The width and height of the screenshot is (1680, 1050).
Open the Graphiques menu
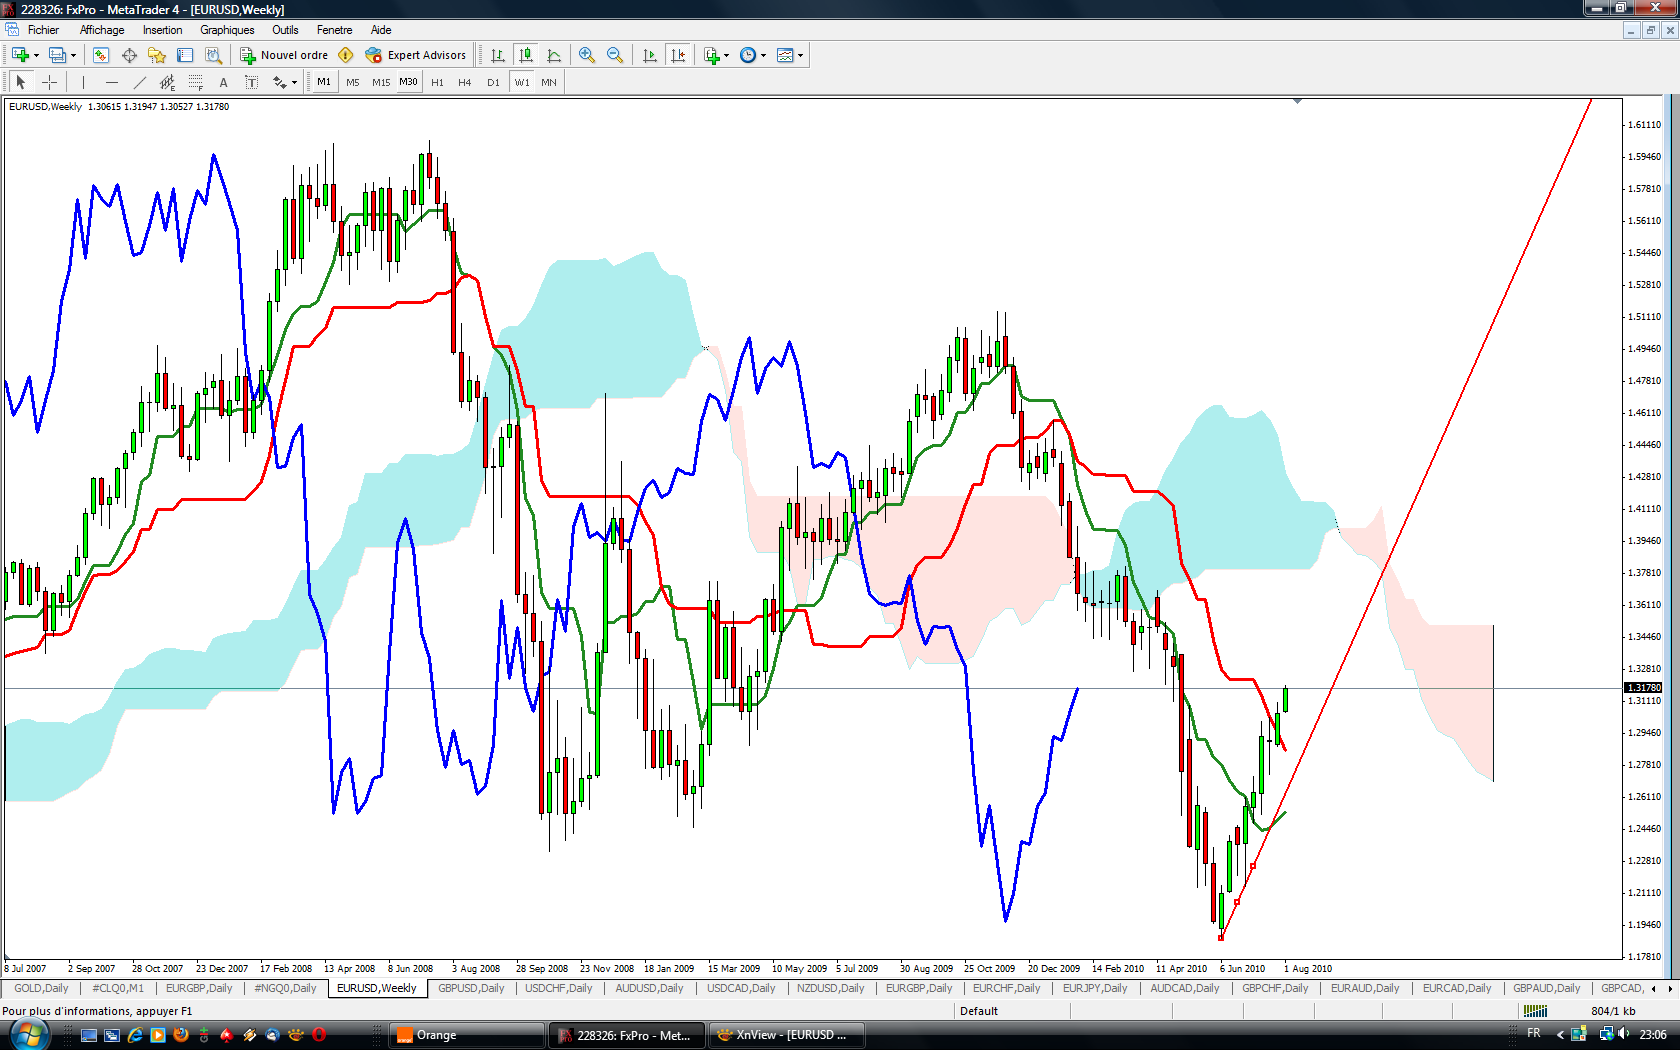coord(227,30)
